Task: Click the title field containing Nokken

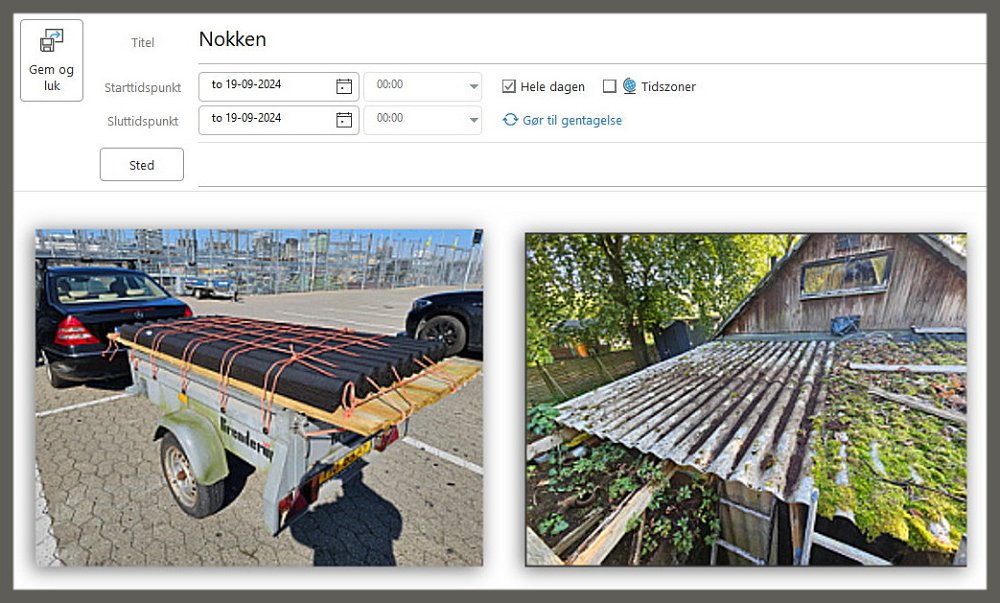Action: click(590, 40)
